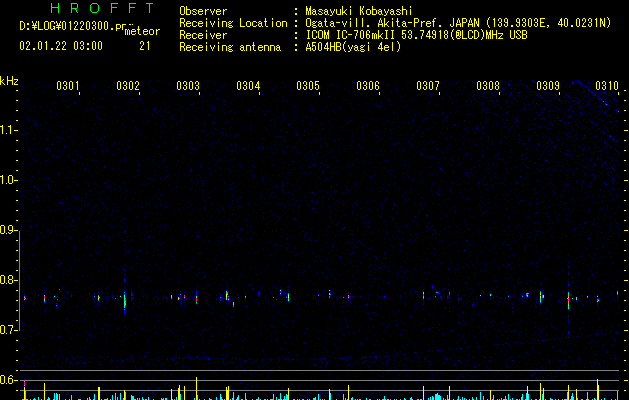The image size is (629, 400).
Task: Click the 0307 time marker
Action: pos(428,85)
